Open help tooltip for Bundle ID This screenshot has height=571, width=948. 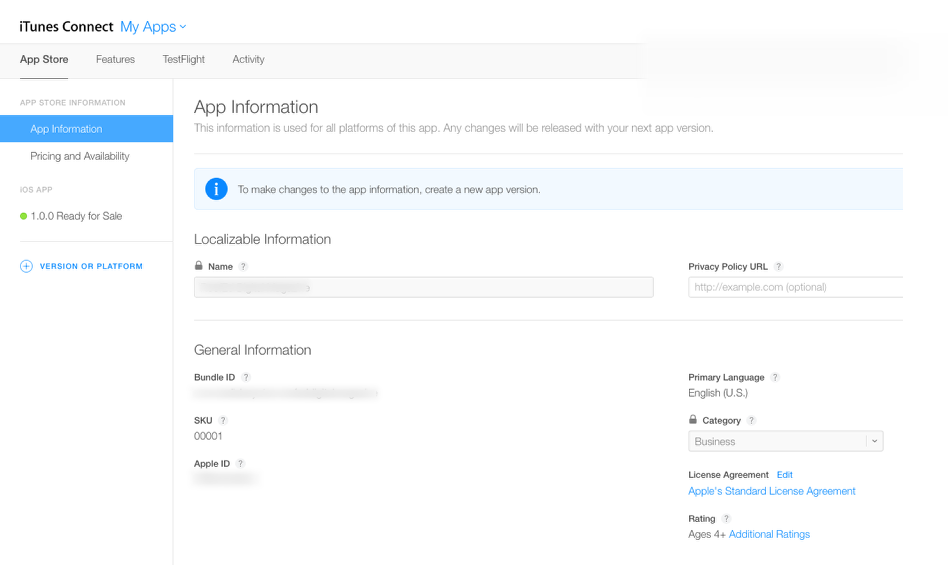tap(246, 377)
